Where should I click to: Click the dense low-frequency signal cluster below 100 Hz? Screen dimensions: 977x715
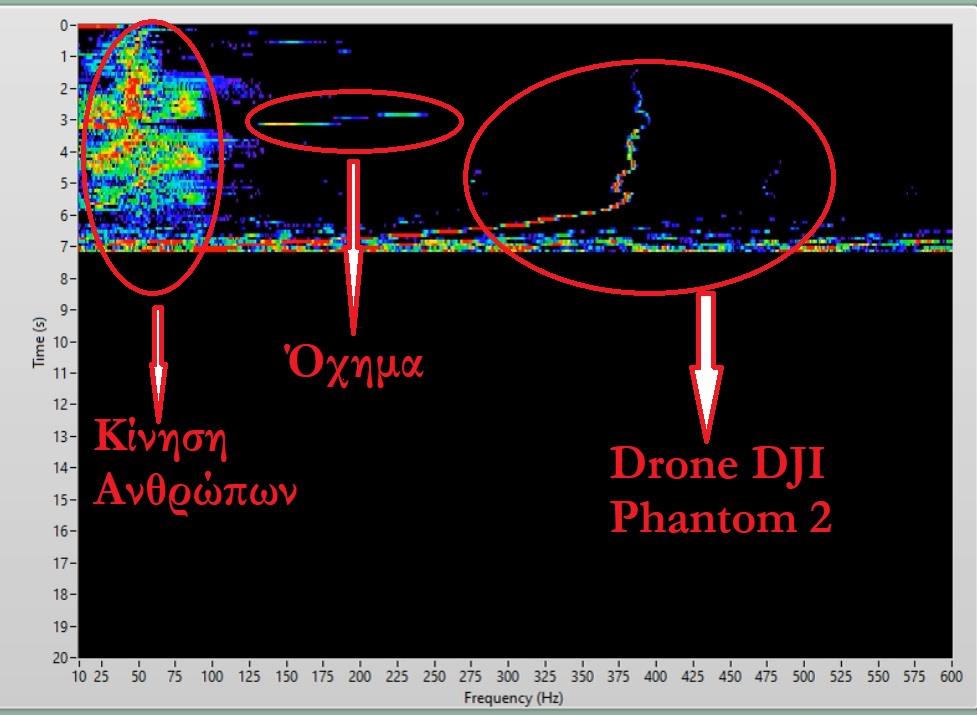[x=143, y=137]
